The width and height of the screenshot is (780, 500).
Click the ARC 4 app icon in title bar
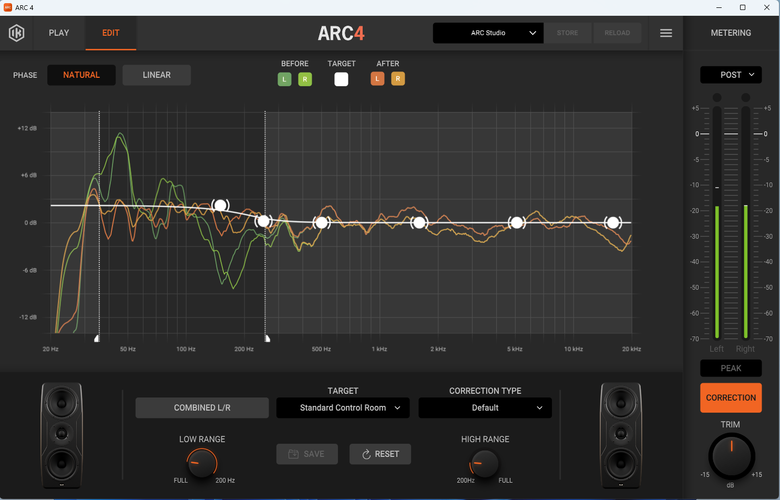pyautogui.click(x=7, y=7)
